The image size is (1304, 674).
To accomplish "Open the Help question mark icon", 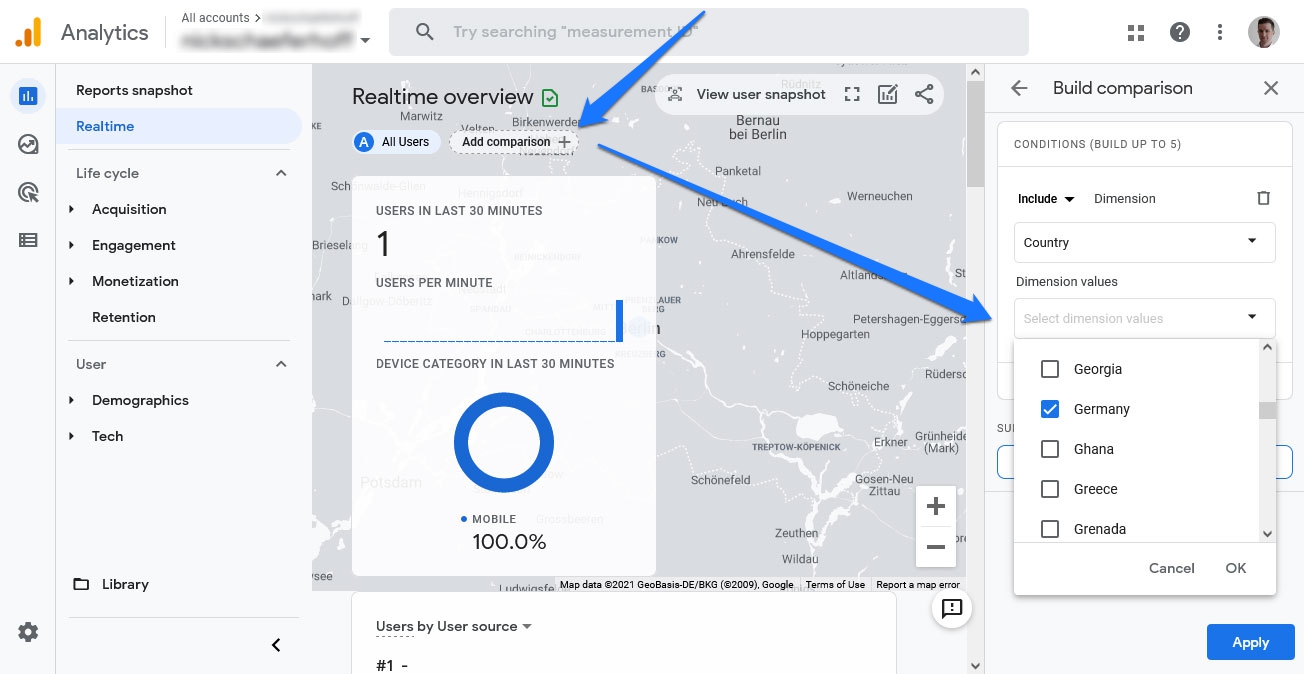I will click(x=1180, y=33).
